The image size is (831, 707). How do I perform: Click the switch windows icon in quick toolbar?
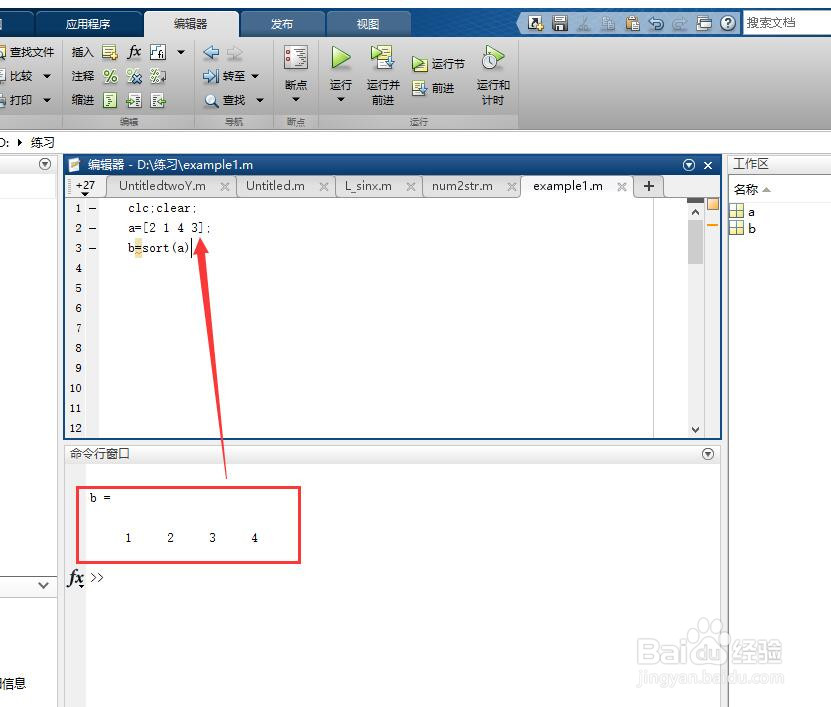pyautogui.click(x=704, y=23)
